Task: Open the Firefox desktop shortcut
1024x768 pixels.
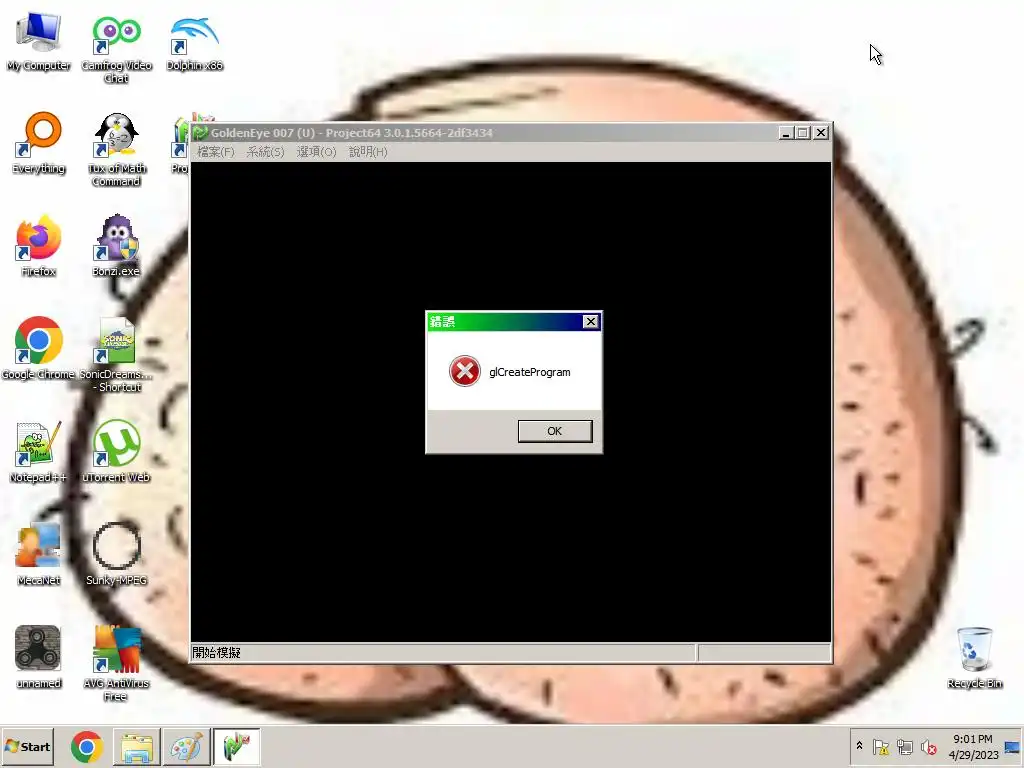Action: pyautogui.click(x=39, y=246)
